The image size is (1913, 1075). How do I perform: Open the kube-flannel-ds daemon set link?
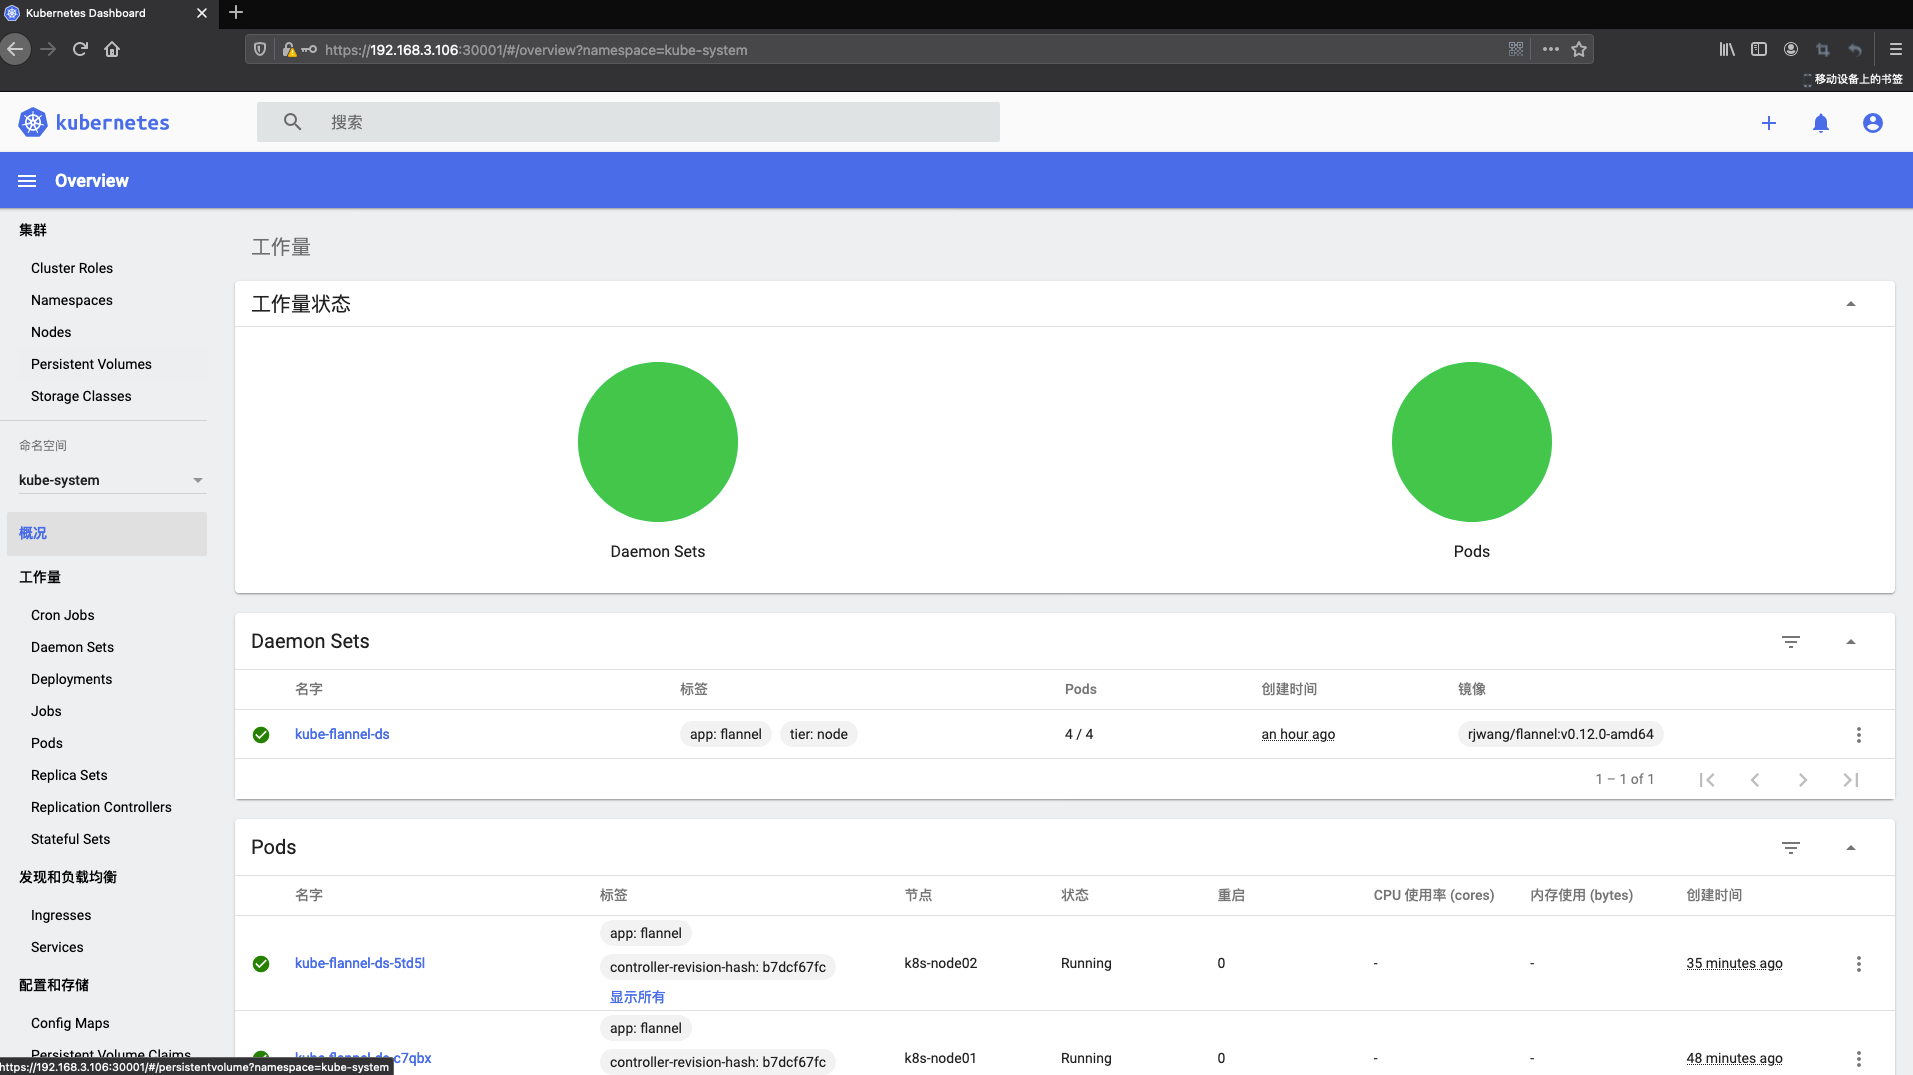tap(342, 734)
